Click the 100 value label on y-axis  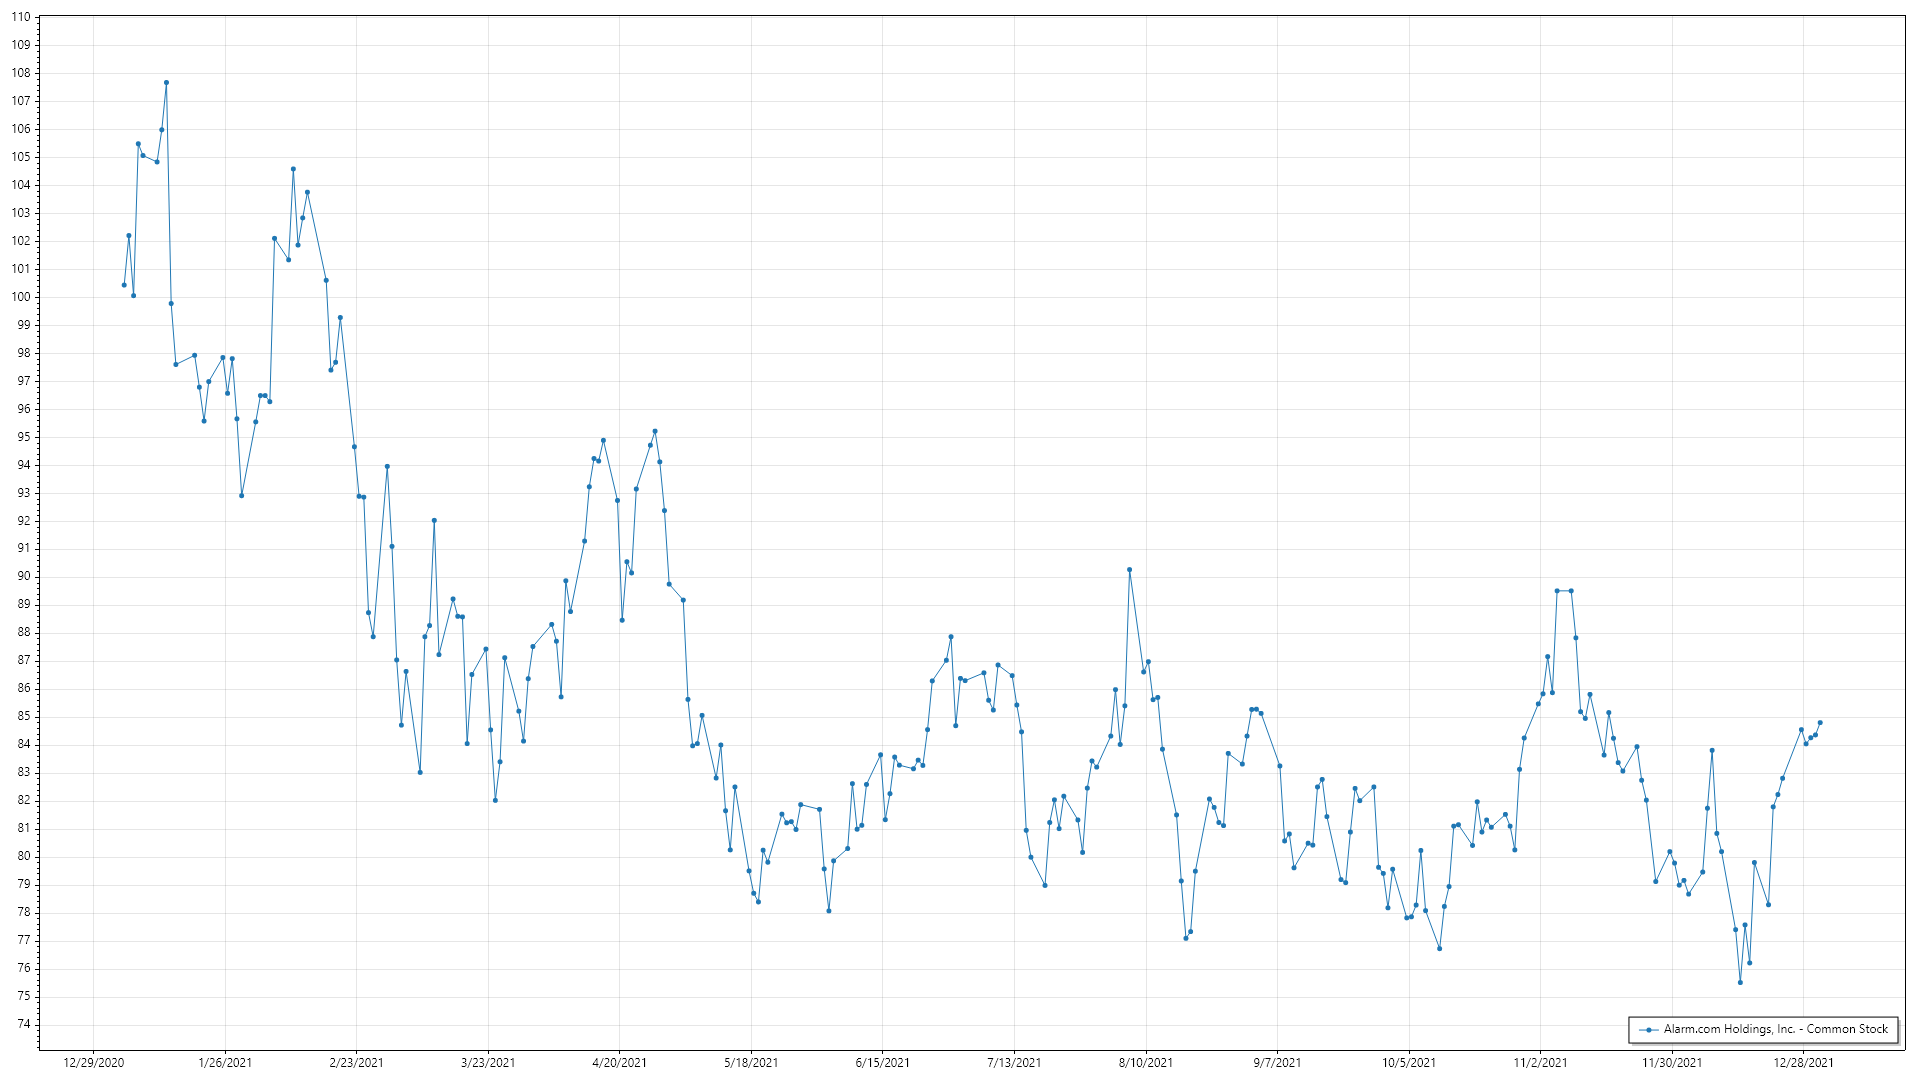21,297
